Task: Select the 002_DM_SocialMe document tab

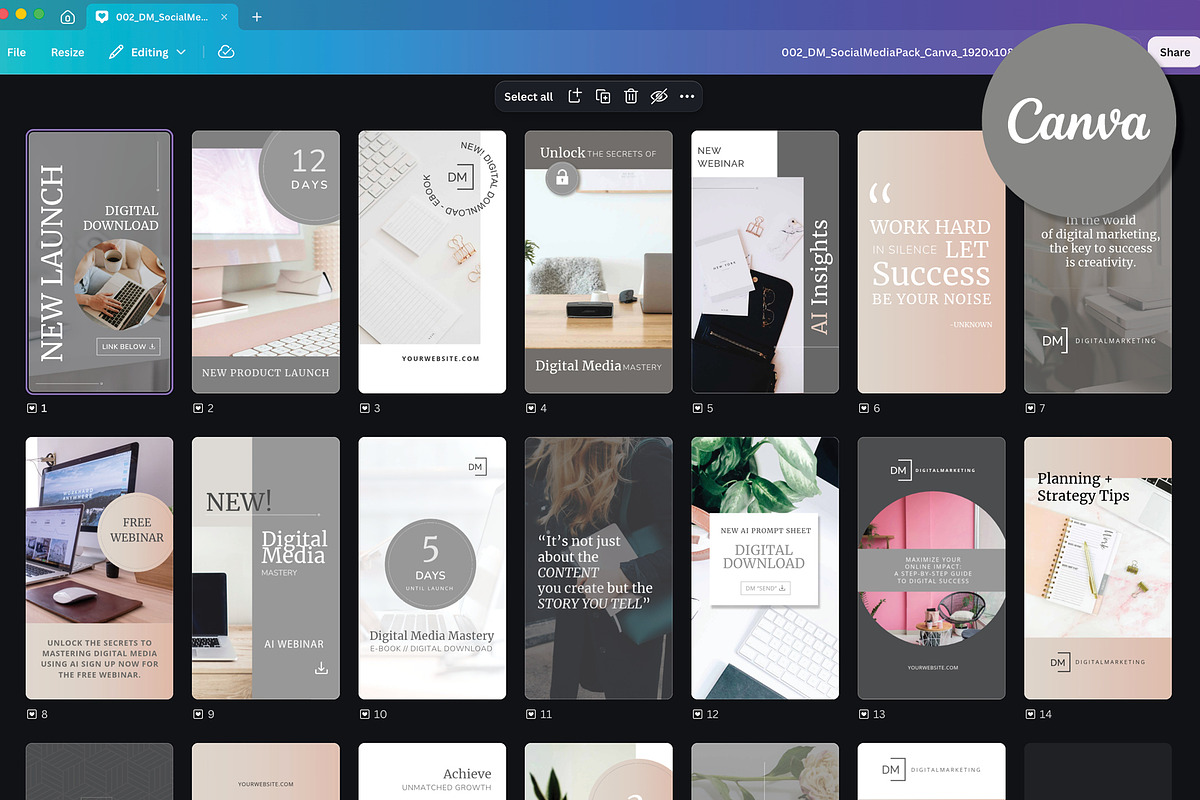Action: (x=161, y=17)
